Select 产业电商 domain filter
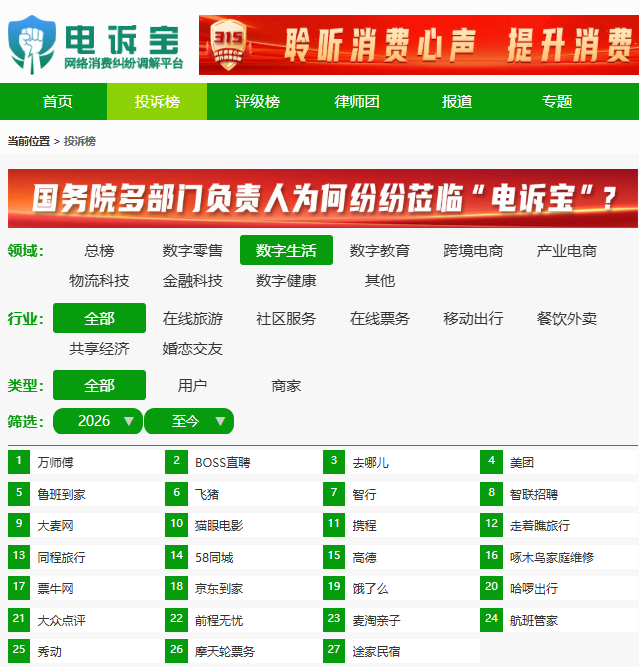Viewport: 639px width, 667px height. [566, 251]
